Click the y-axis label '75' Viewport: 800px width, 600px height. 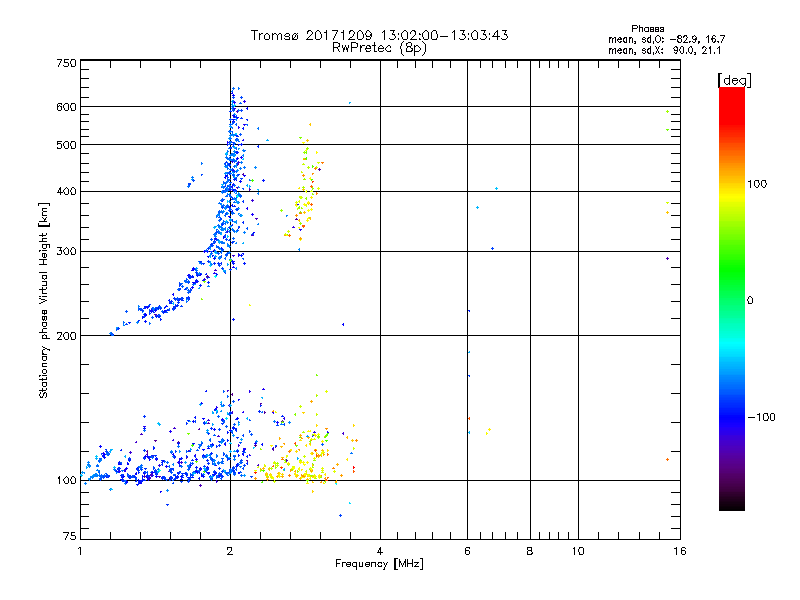click(x=70, y=536)
